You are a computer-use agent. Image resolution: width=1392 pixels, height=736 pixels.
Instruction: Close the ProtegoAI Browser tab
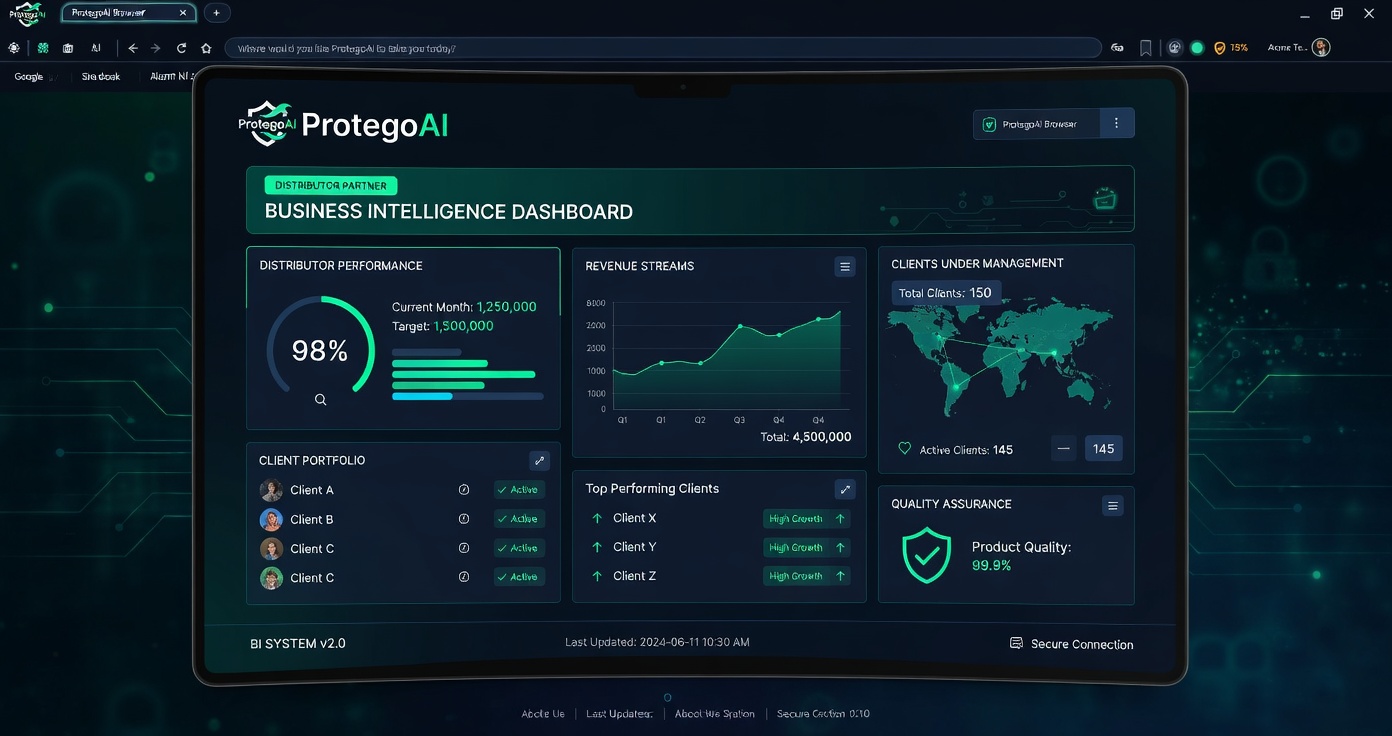[183, 13]
